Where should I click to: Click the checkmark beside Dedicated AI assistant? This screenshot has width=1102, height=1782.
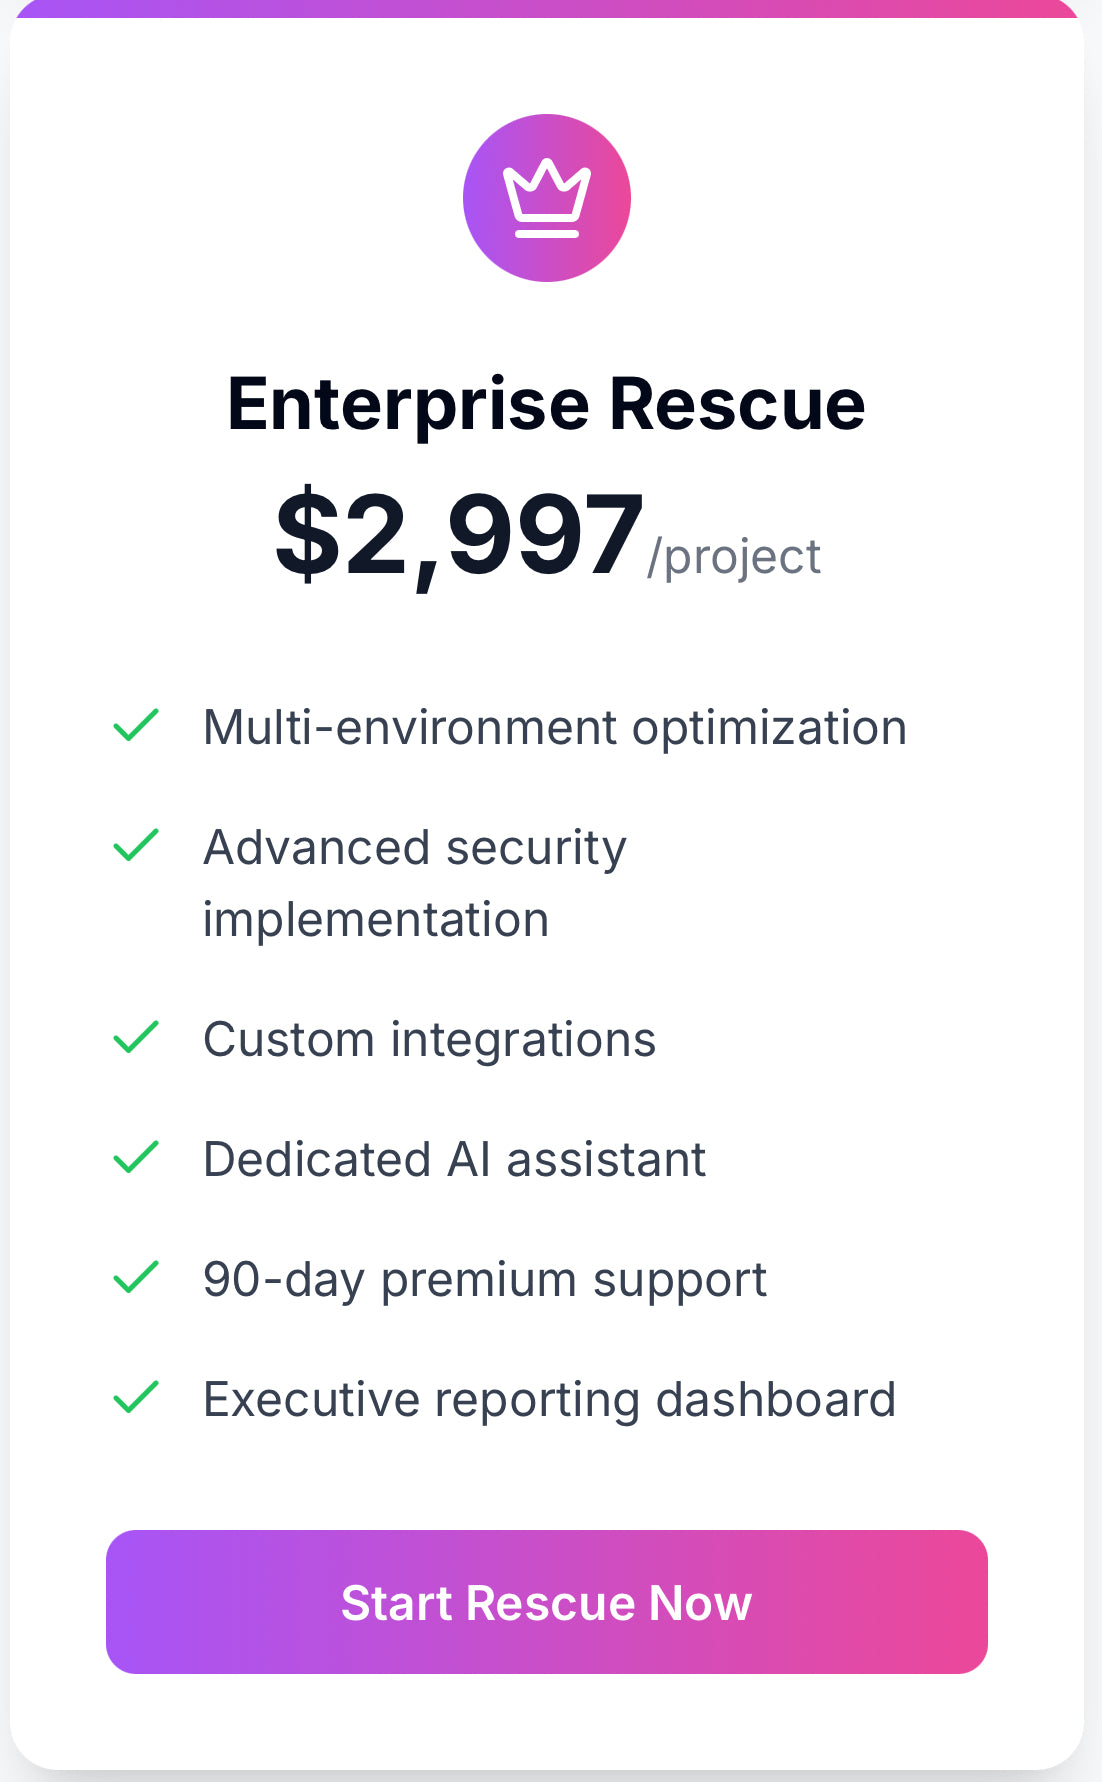pos(137,1160)
